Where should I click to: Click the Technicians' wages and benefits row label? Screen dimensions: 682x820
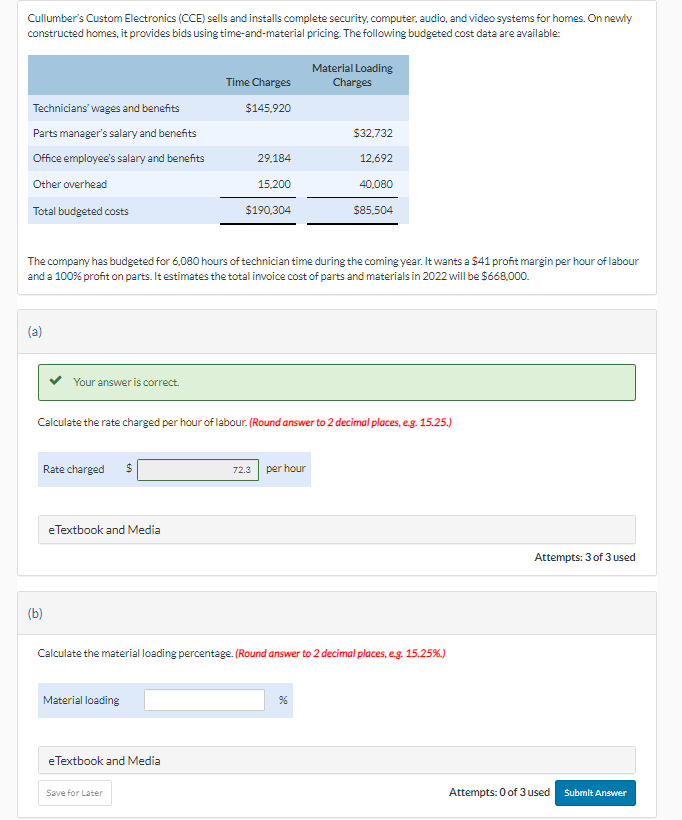tap(106, 108)
